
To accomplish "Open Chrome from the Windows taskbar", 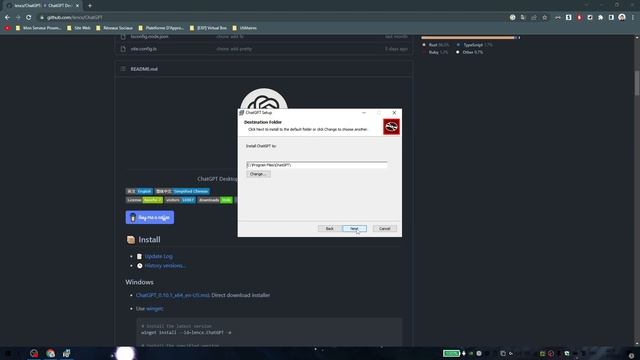I will click(50, 353).
